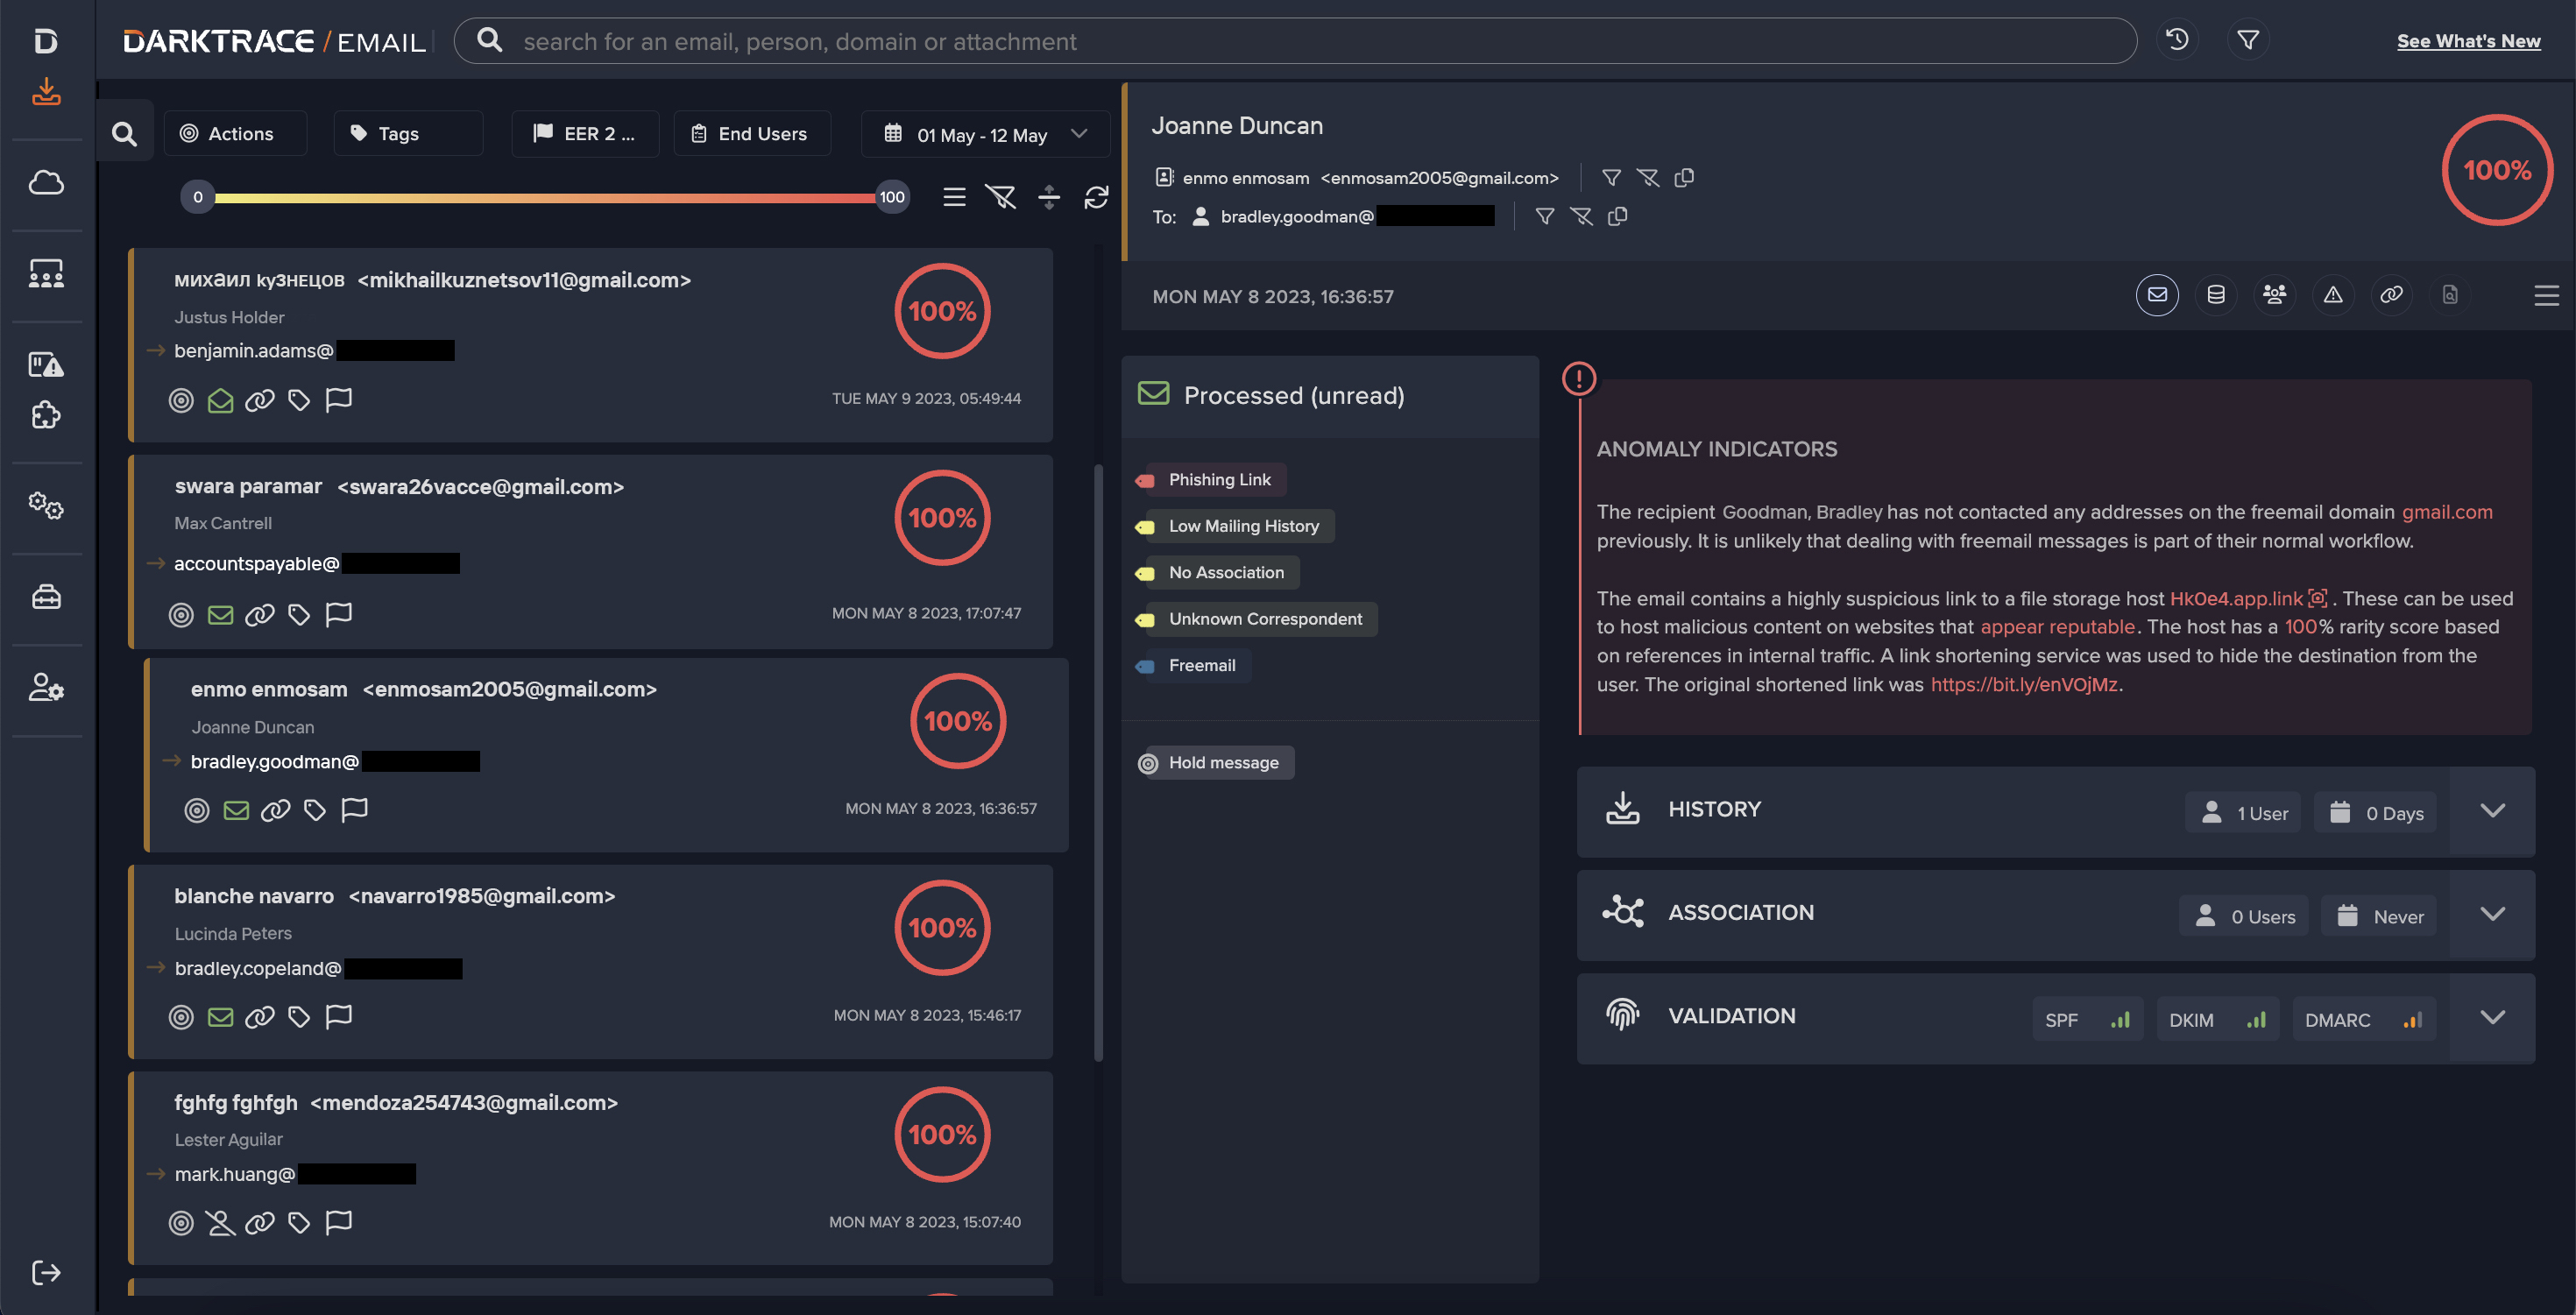2576x1315 pixels.
Task: Open anomaly warning triangle view
Action: click(x=2333, y=295)
